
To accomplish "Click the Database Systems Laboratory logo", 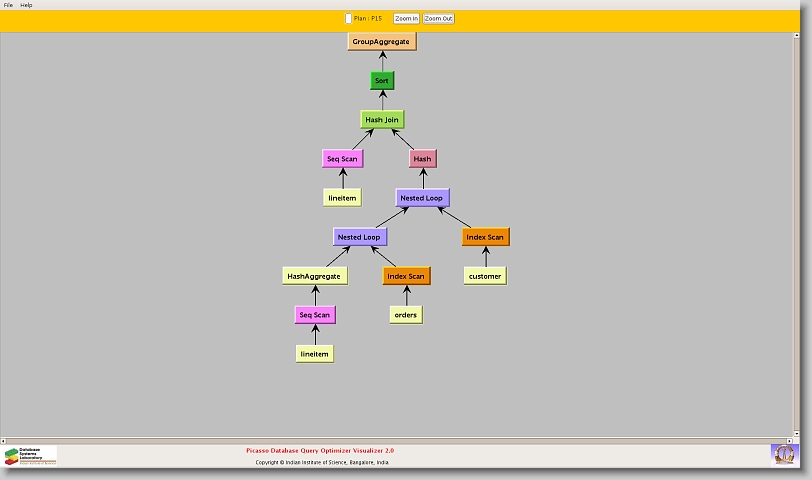I will pos(29,456).
